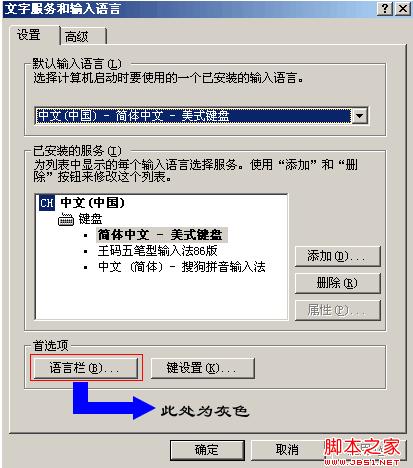The width and height of the screenshot is (413, 468).
Task: Click the 取消 button
Action: [x=287, y=450]
